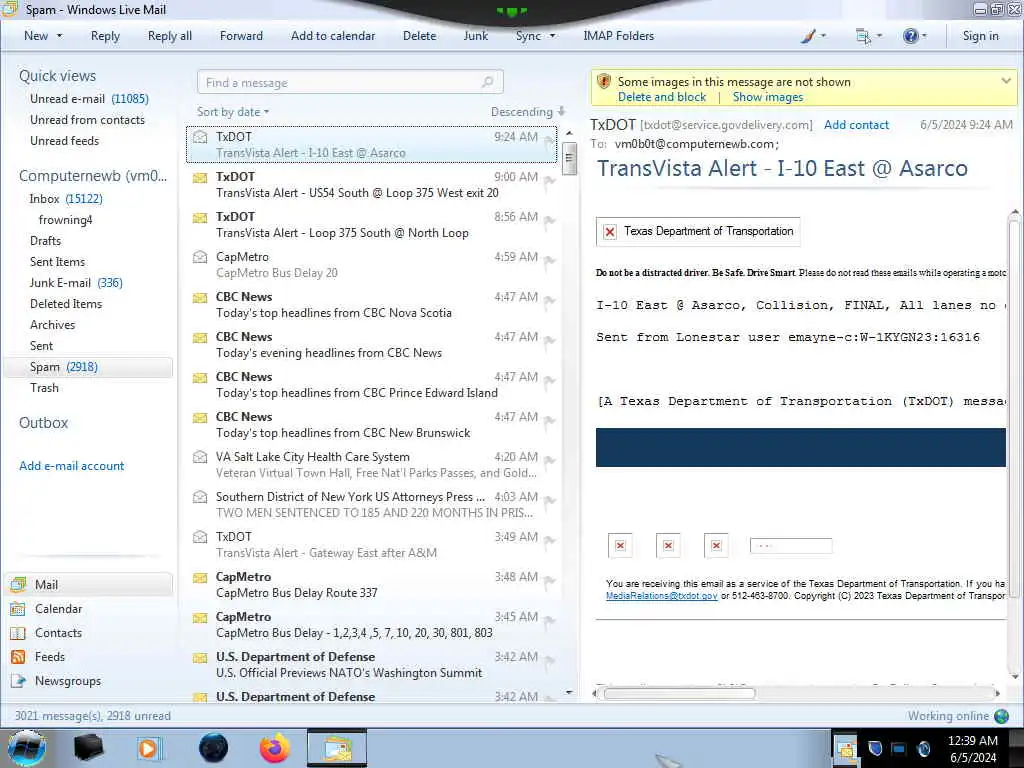Click the message list vertical scrollbar thumb

click(569, 157)
